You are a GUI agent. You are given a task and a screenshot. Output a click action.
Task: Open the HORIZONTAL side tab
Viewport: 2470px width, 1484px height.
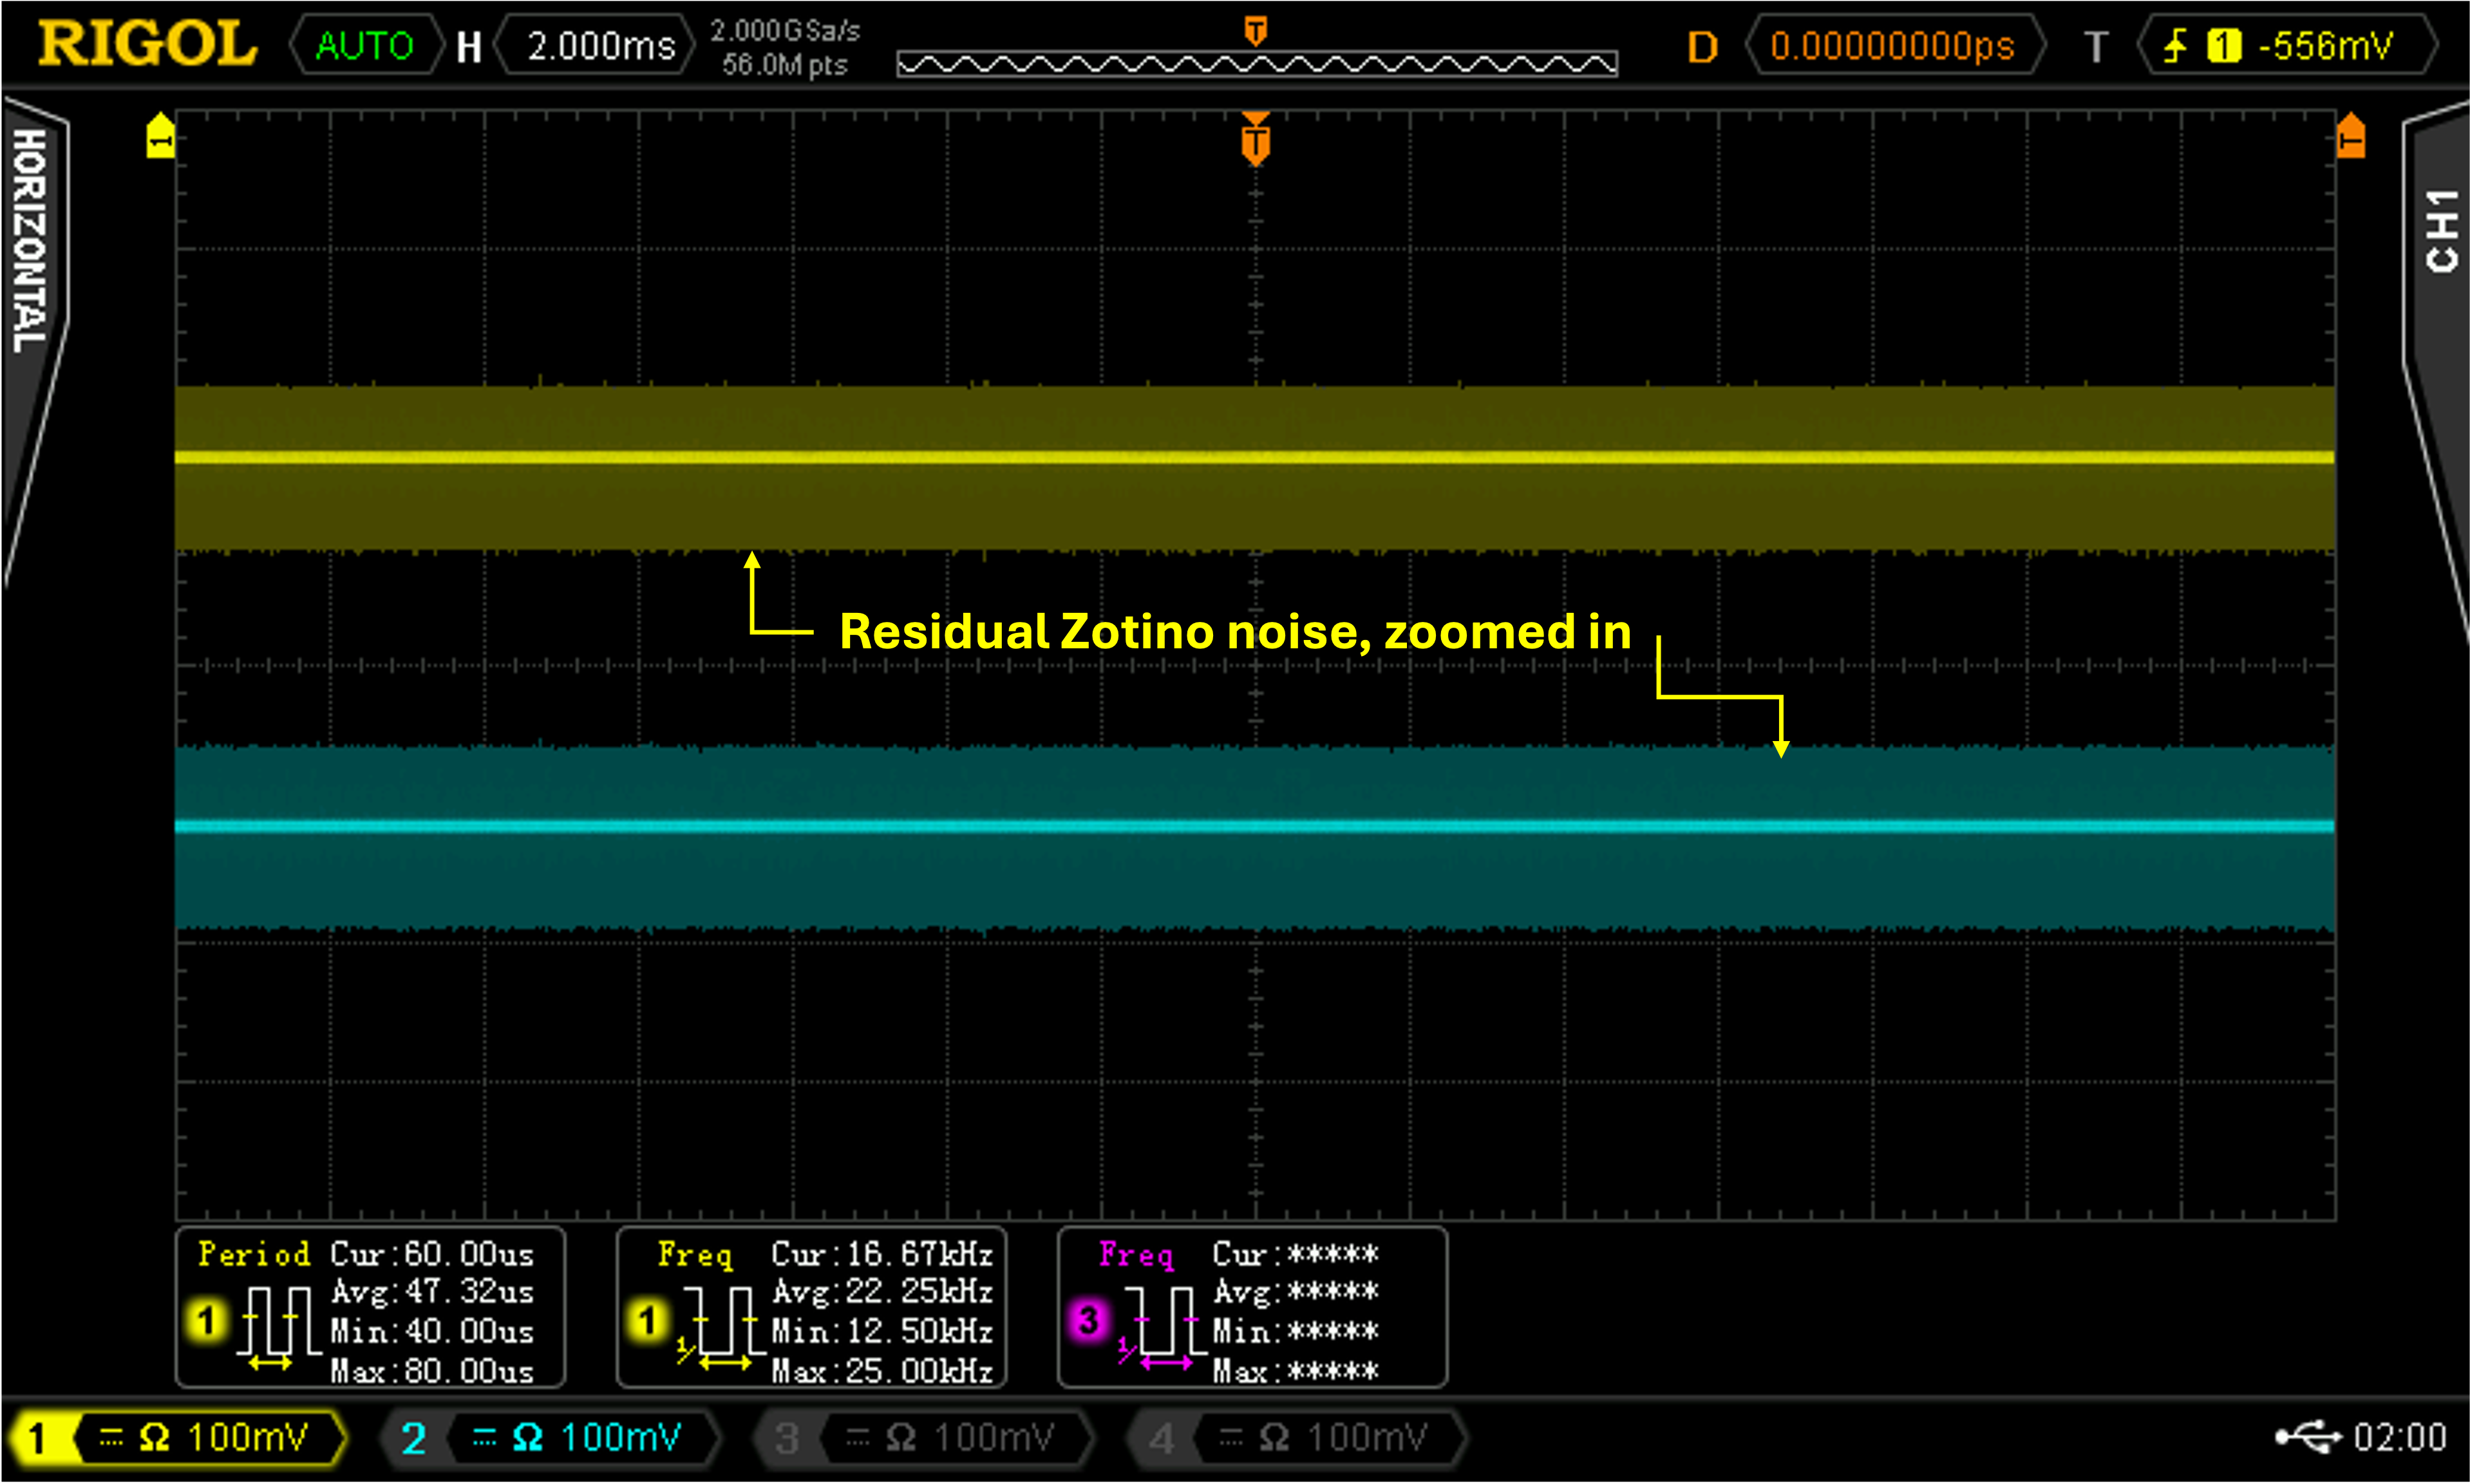30,240
